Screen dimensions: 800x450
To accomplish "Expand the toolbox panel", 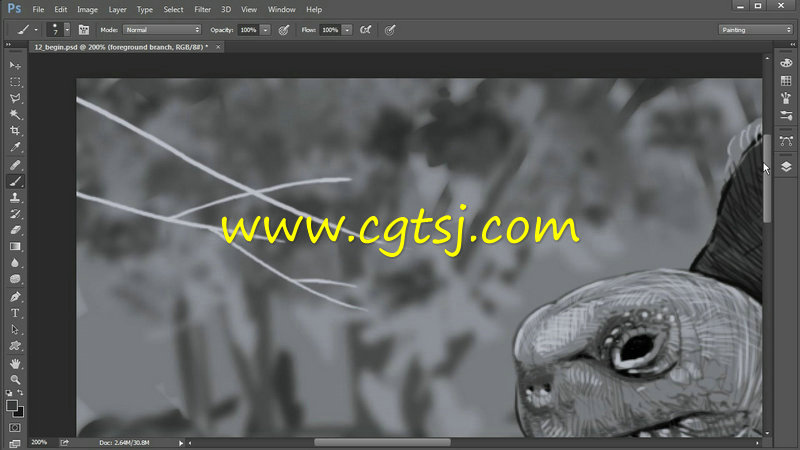I will click(8, 45).
